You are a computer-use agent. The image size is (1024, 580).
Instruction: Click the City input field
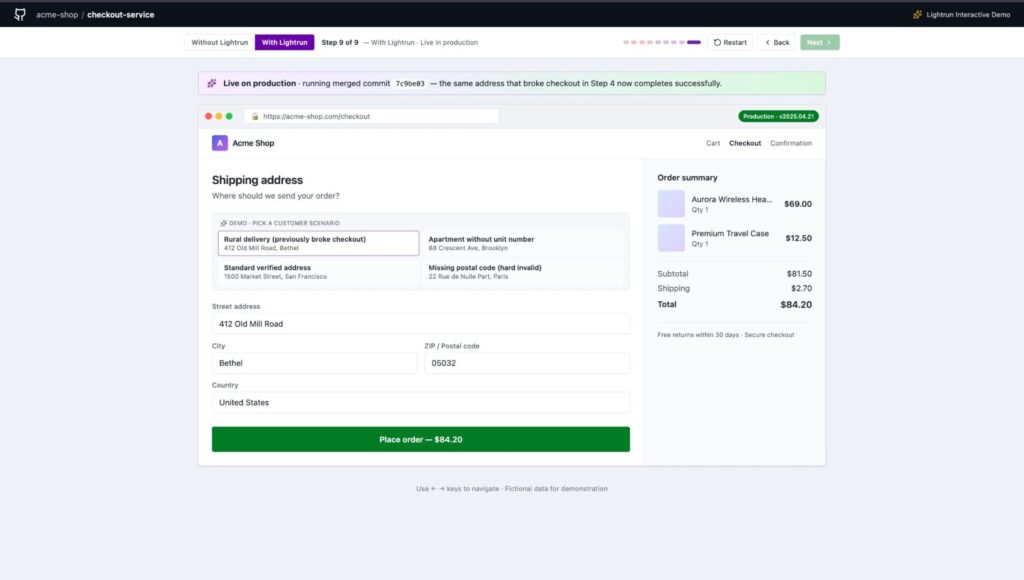314,363
